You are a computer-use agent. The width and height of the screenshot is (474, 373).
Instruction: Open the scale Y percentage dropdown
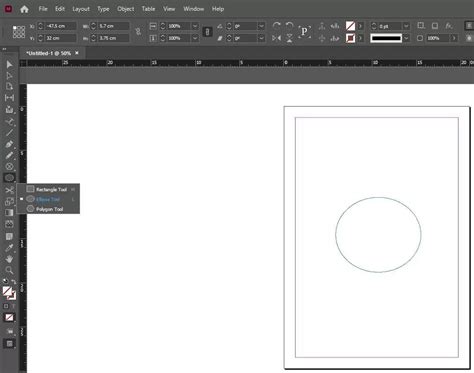point(195,38)
